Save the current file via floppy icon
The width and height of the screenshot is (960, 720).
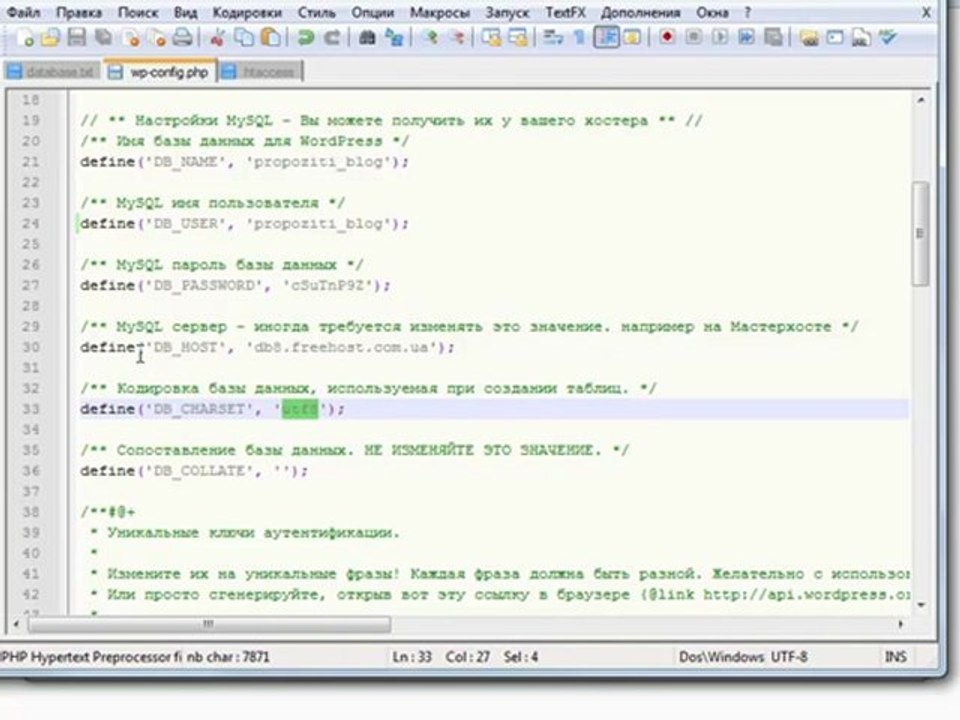77,38
